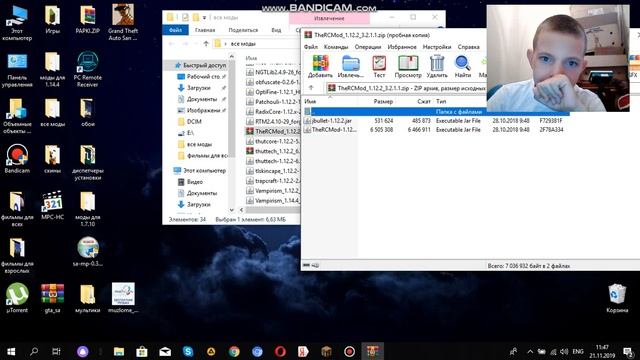This screenshot has width=640, height=360.
Task: Open the Команды menu in WinRAR
Action: [336, 47]
